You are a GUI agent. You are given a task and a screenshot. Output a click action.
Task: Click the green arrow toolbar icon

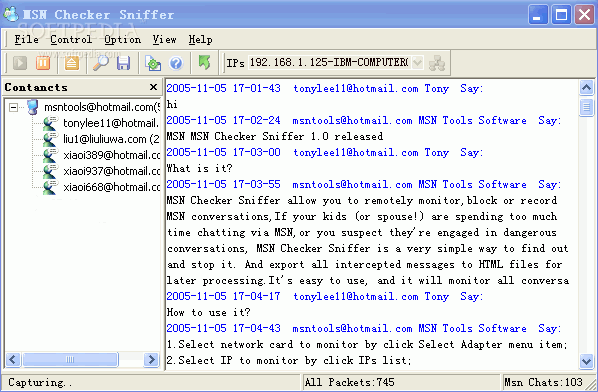coord(204,62)
